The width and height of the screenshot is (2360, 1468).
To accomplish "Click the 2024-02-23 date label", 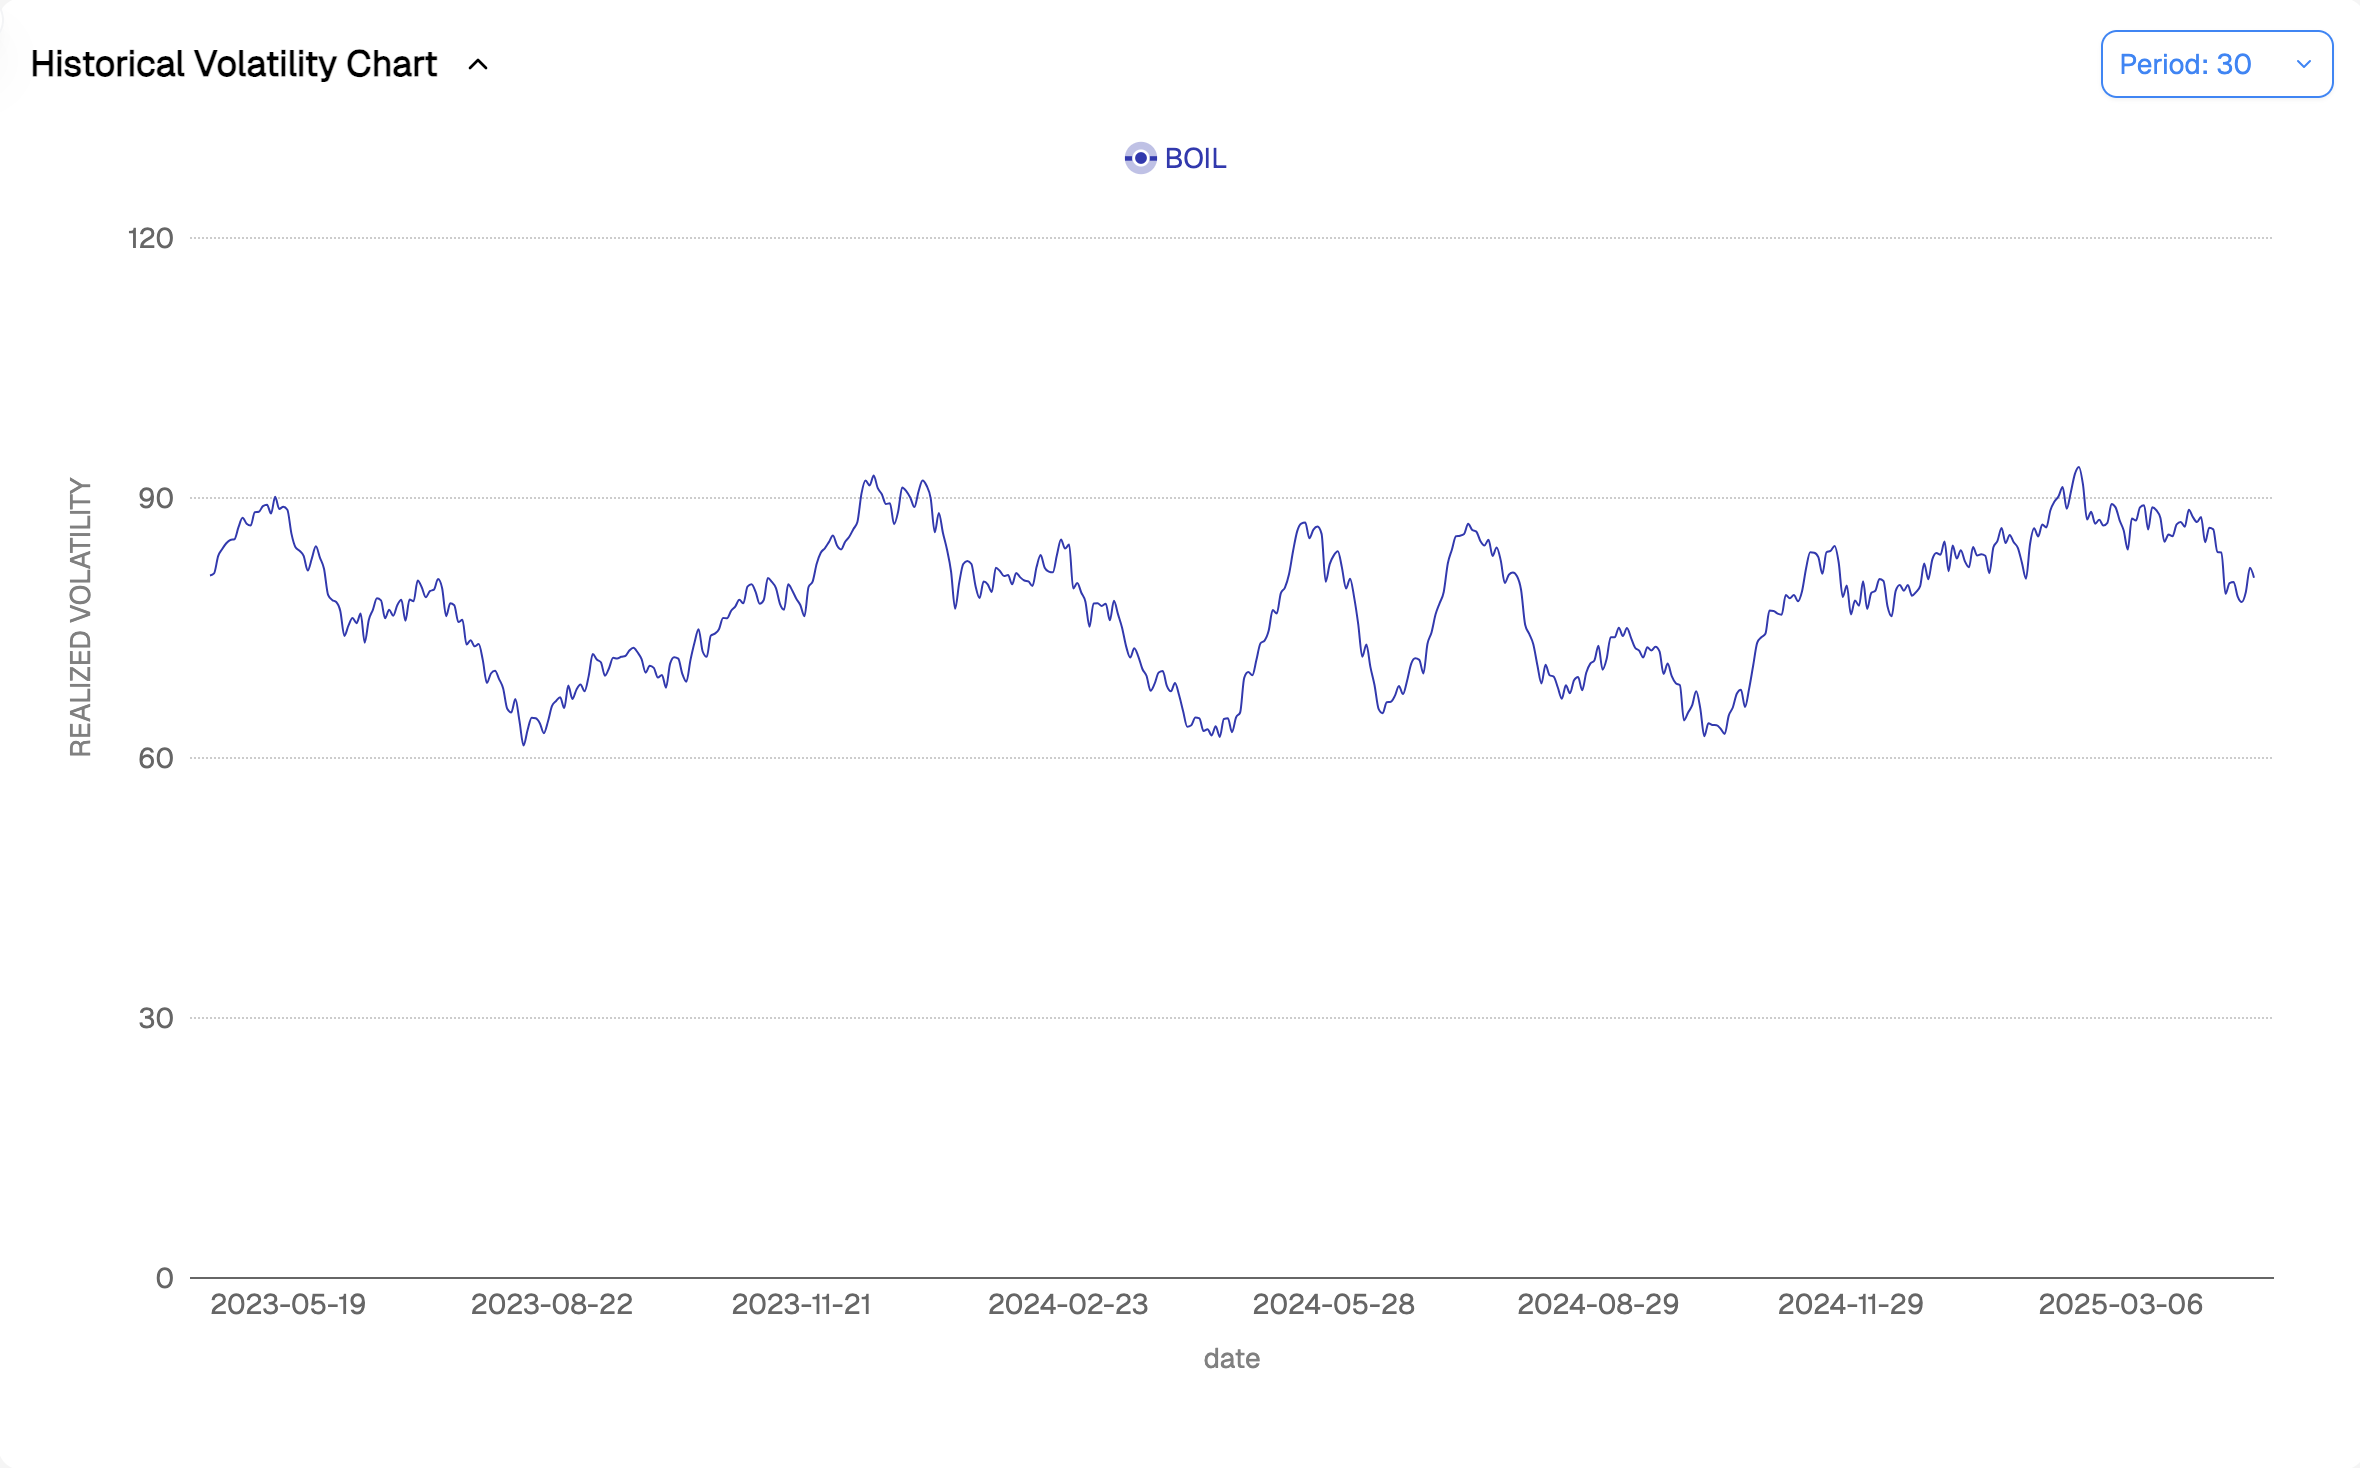I will tap(1068, 1304).
